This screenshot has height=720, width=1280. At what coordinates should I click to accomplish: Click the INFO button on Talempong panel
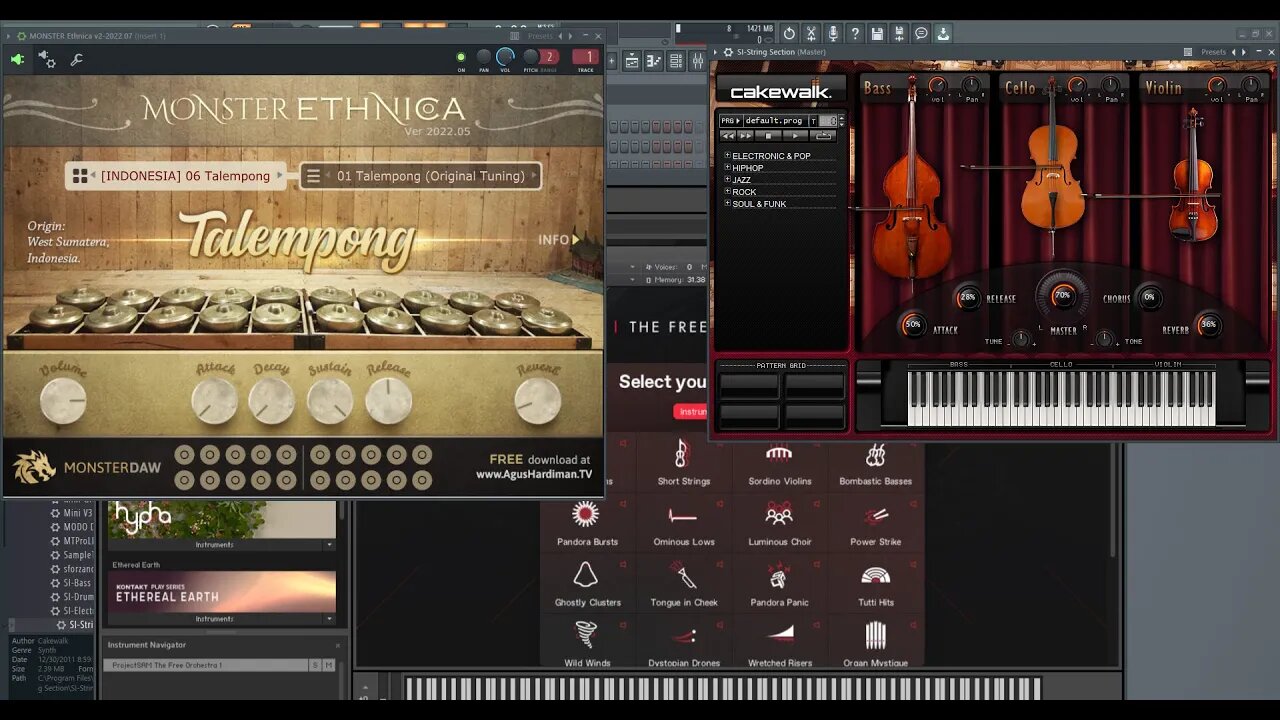(x=554, y=239)
